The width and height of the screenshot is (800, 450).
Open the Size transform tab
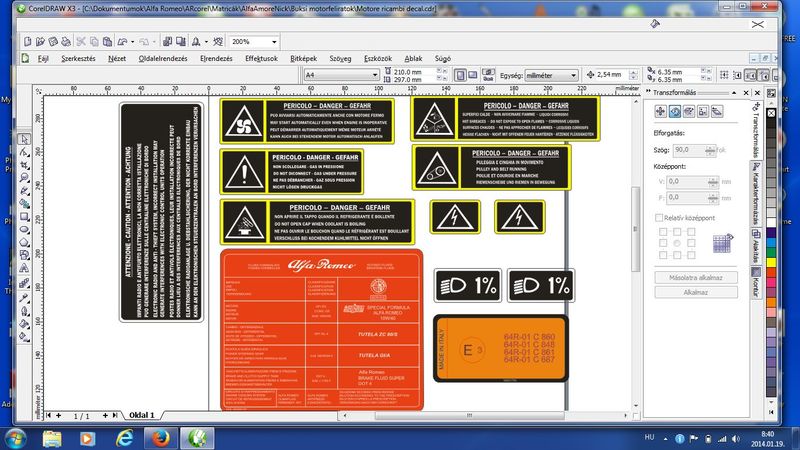(x=703, y=111)
